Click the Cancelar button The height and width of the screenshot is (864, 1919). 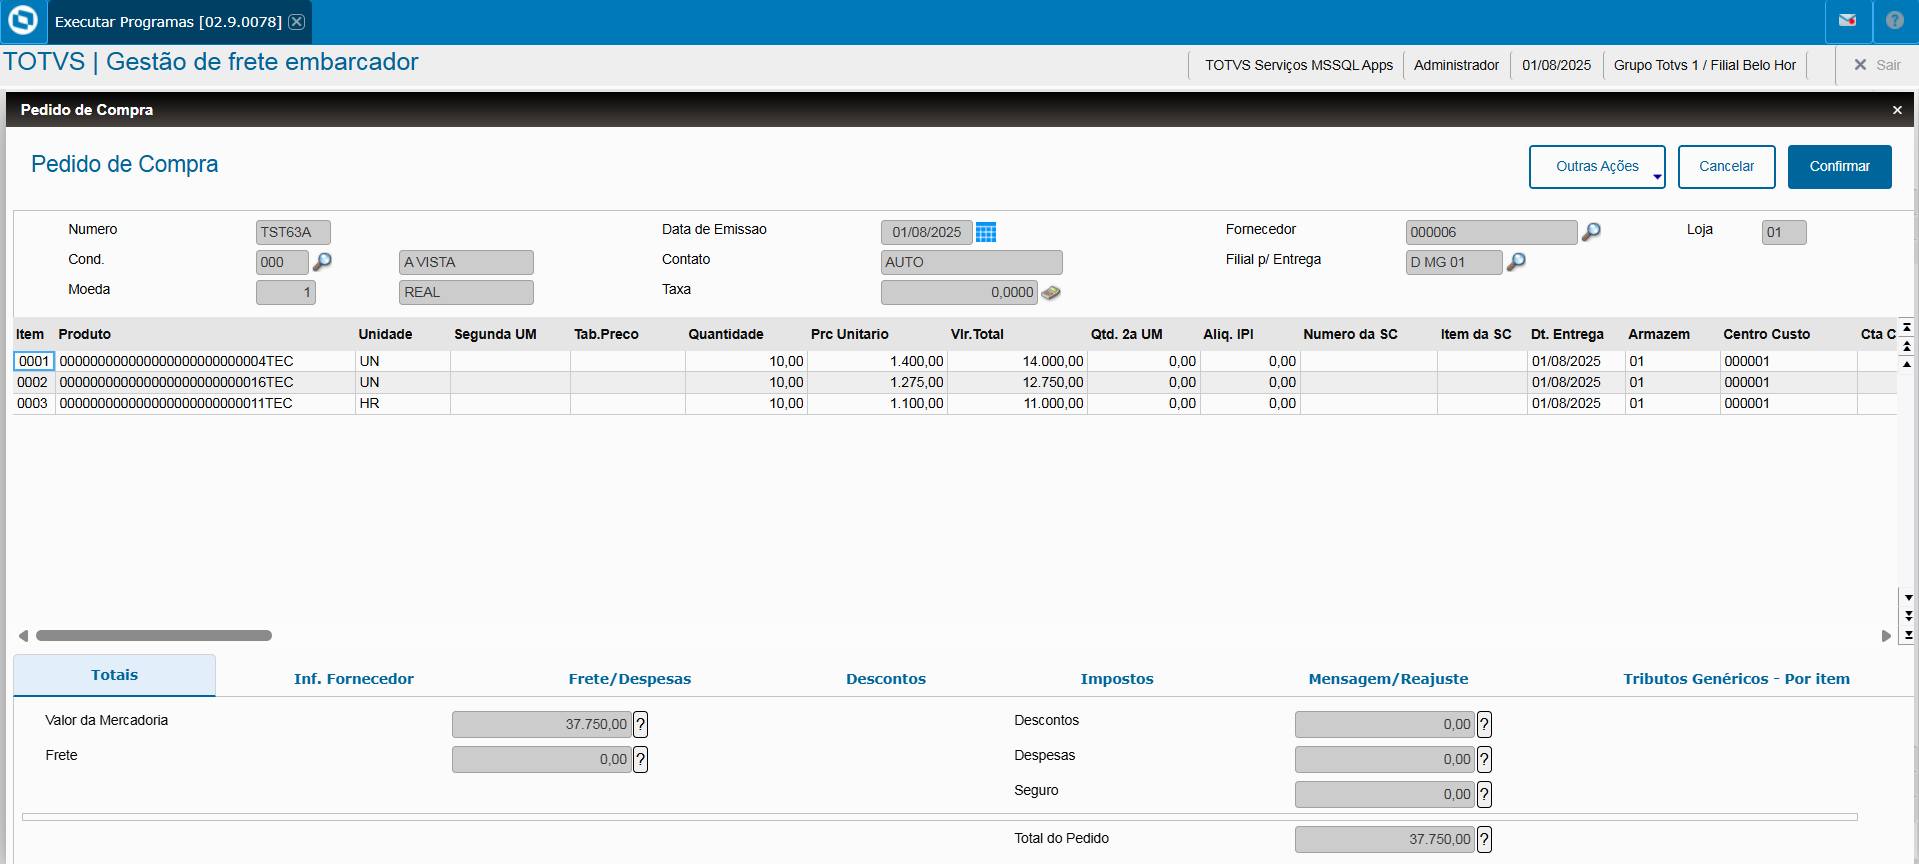pos(1727,167)
